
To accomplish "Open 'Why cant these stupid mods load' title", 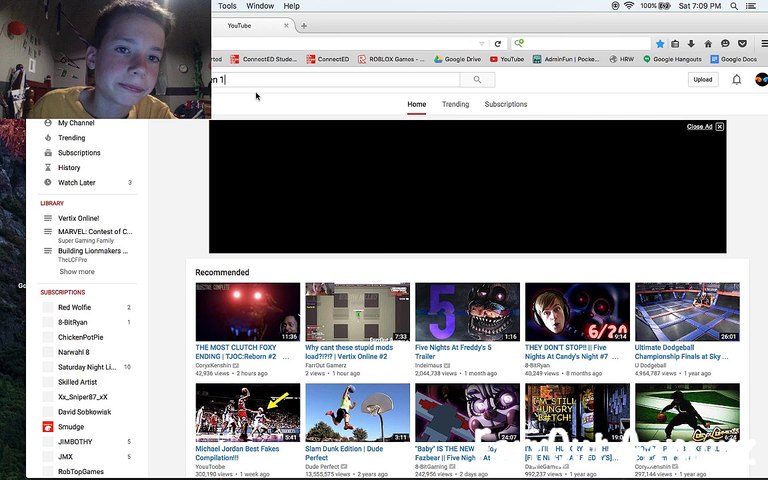I will click(x=349, y=352).
